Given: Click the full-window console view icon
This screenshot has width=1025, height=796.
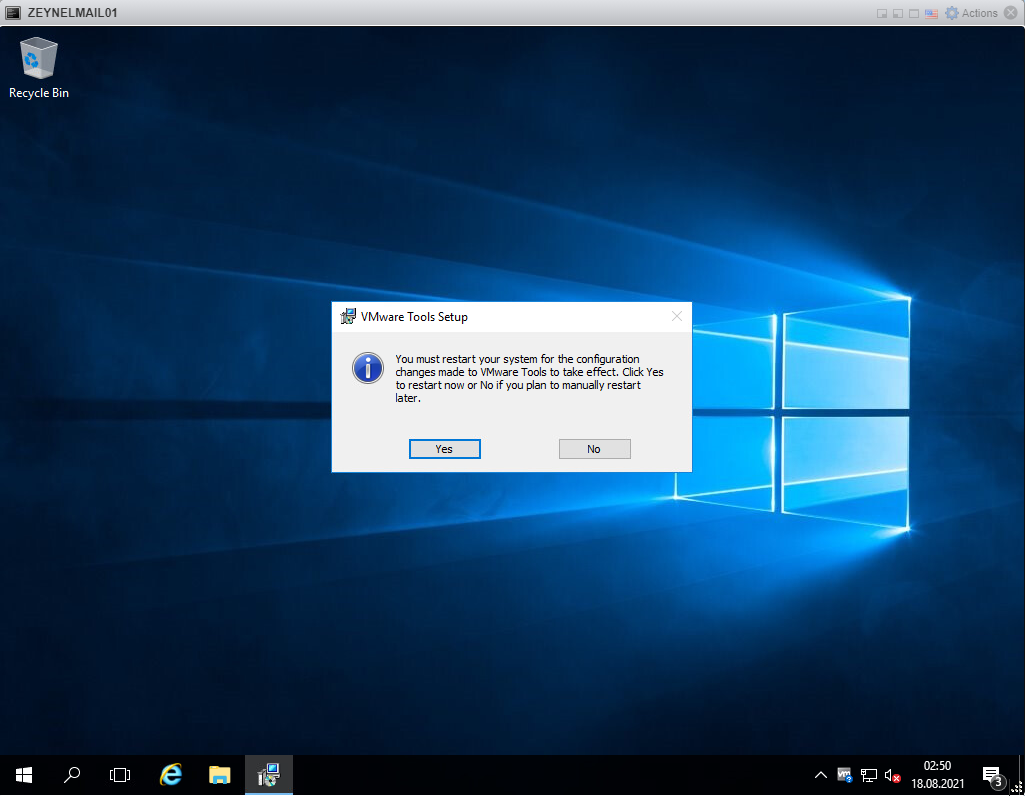Looking at the screenshot, I should pyautogui.click(x=915, y=13).
